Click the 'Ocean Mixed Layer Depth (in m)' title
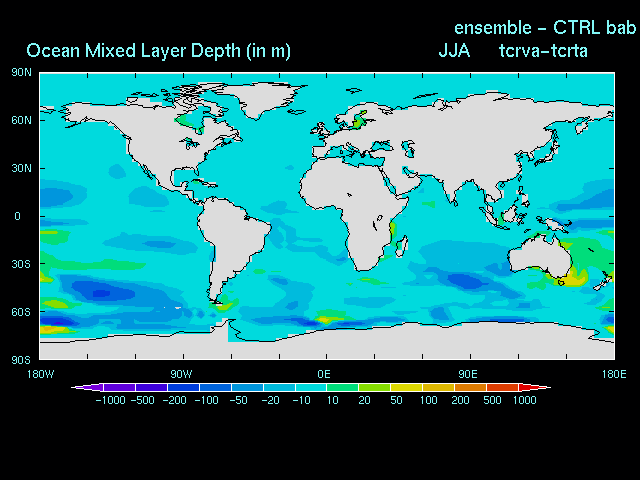 pos(158,51)
